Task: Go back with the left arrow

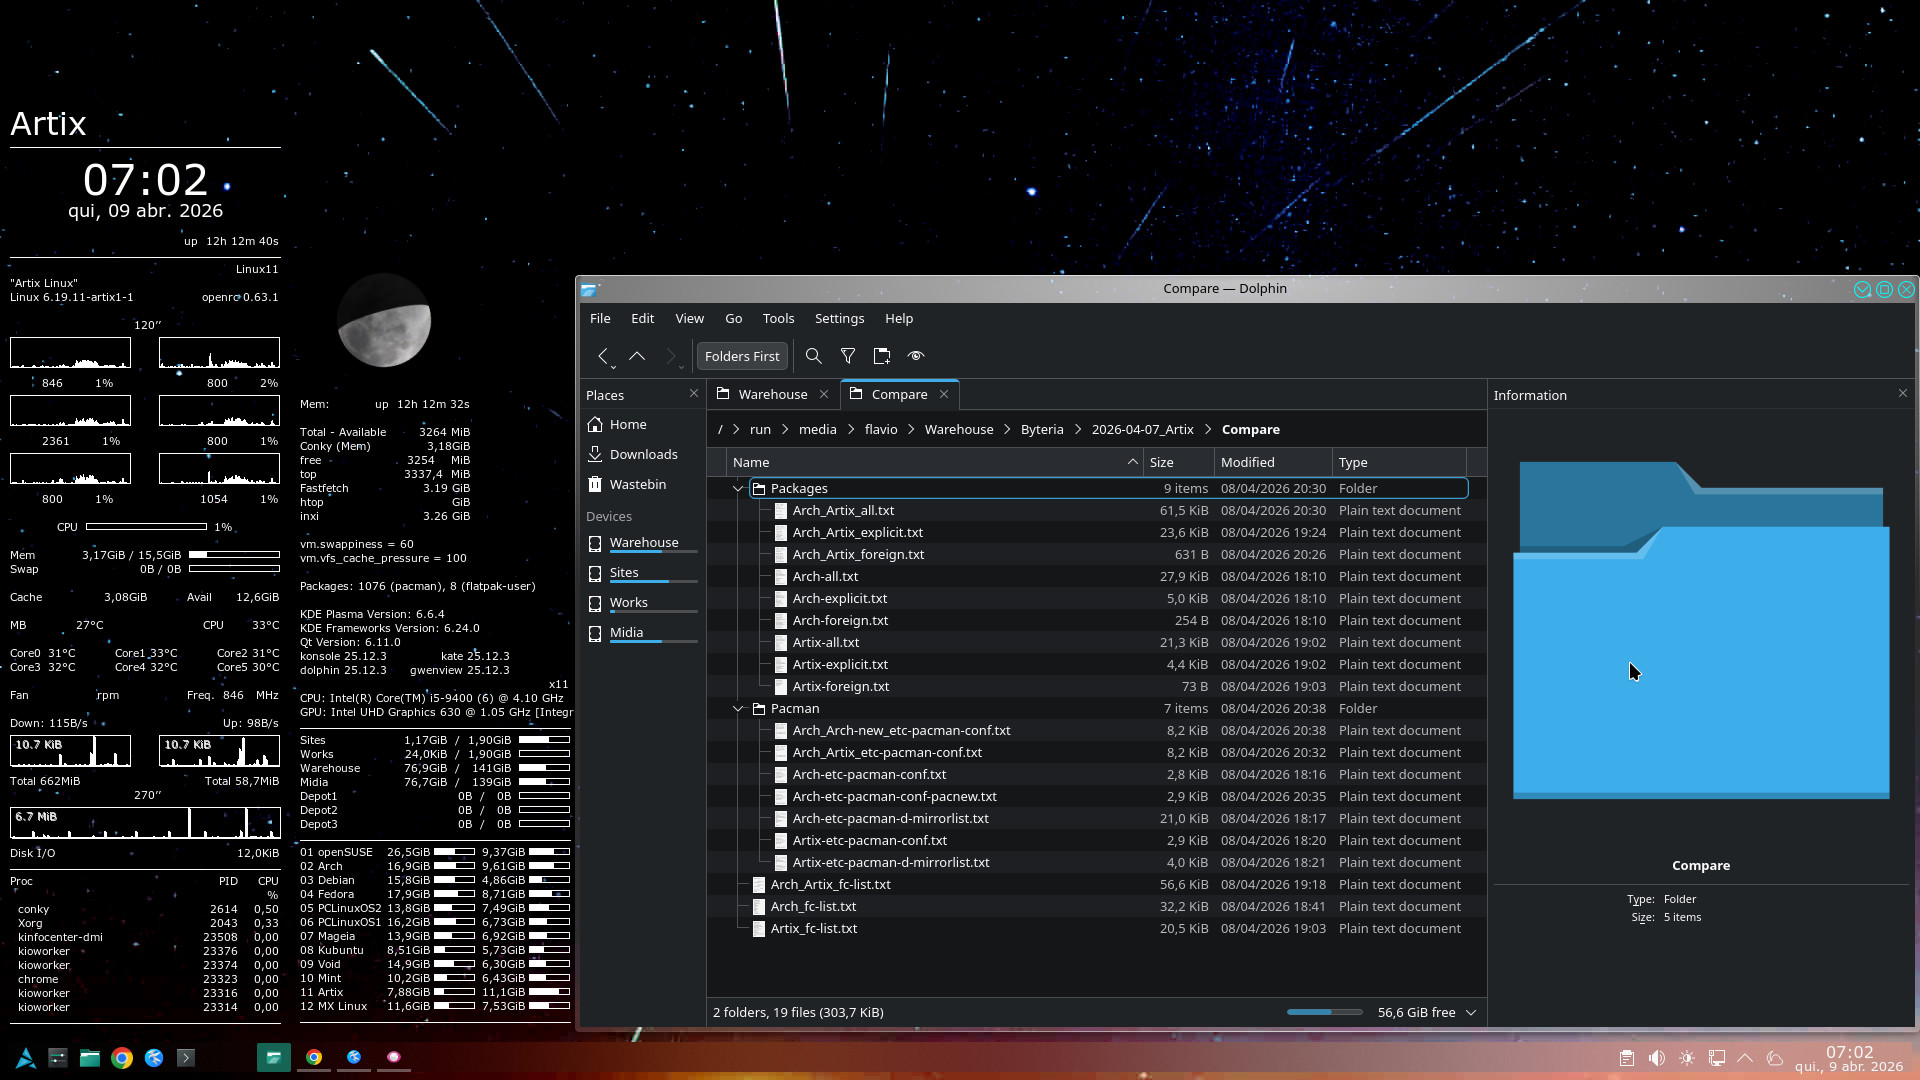Action: [603, 356]
